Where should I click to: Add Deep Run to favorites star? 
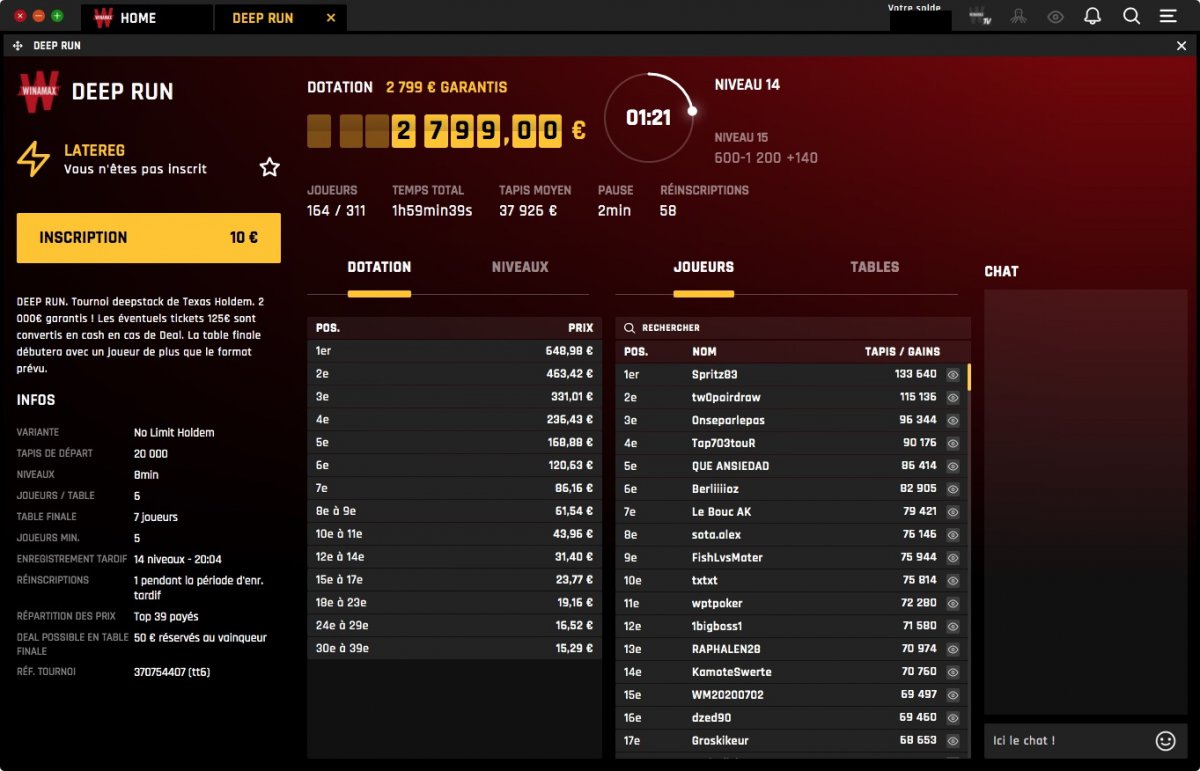[x=270, y=167]
